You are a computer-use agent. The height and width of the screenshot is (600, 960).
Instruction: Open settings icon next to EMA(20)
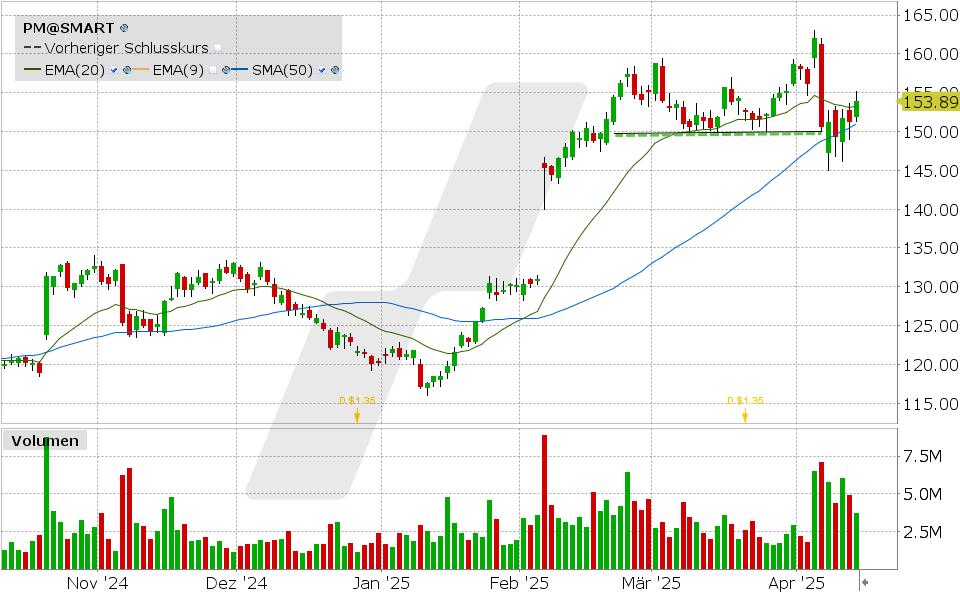coord(127,70)
